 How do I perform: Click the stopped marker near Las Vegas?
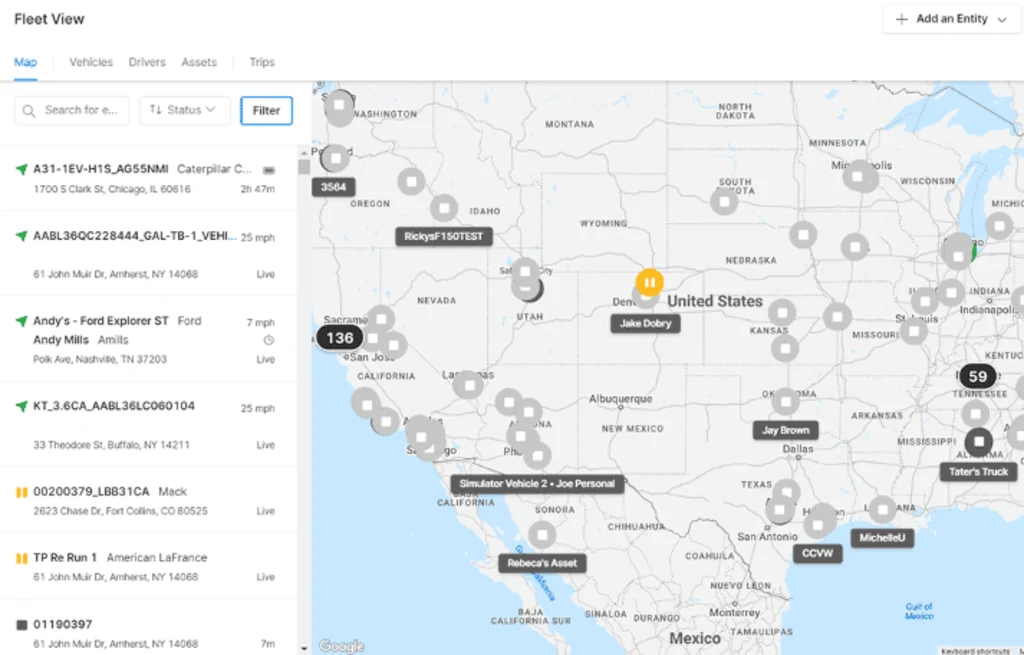pos(468,385)
